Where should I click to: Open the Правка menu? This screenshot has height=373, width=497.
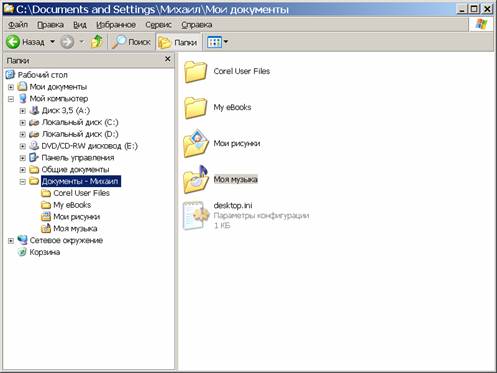point(50,25)
